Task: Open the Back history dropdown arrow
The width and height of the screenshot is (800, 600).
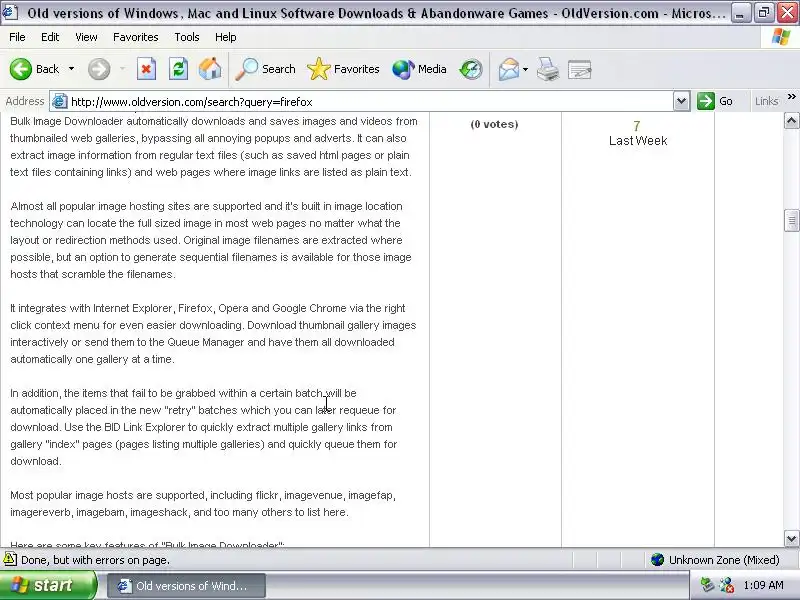Action: click(x=71, y=69)
